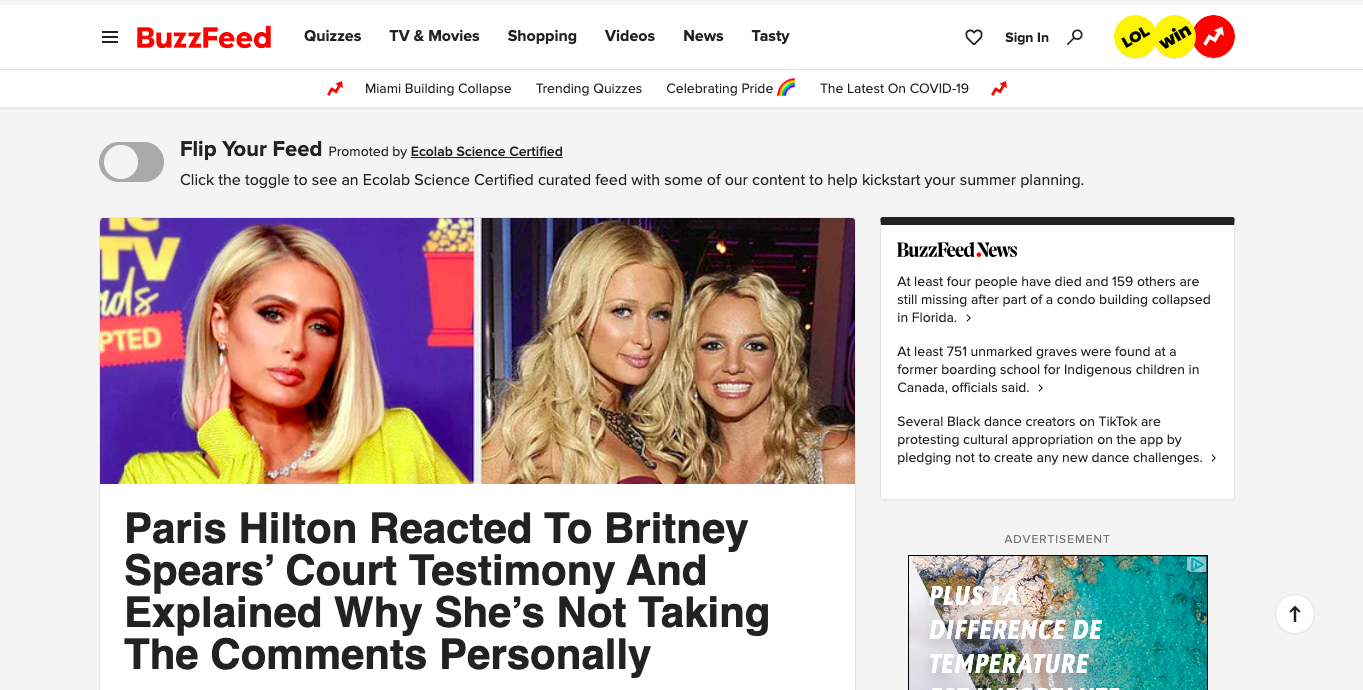Open the Shopping menu item
This screenshot has height=690, width=1363.
point(542,36)
